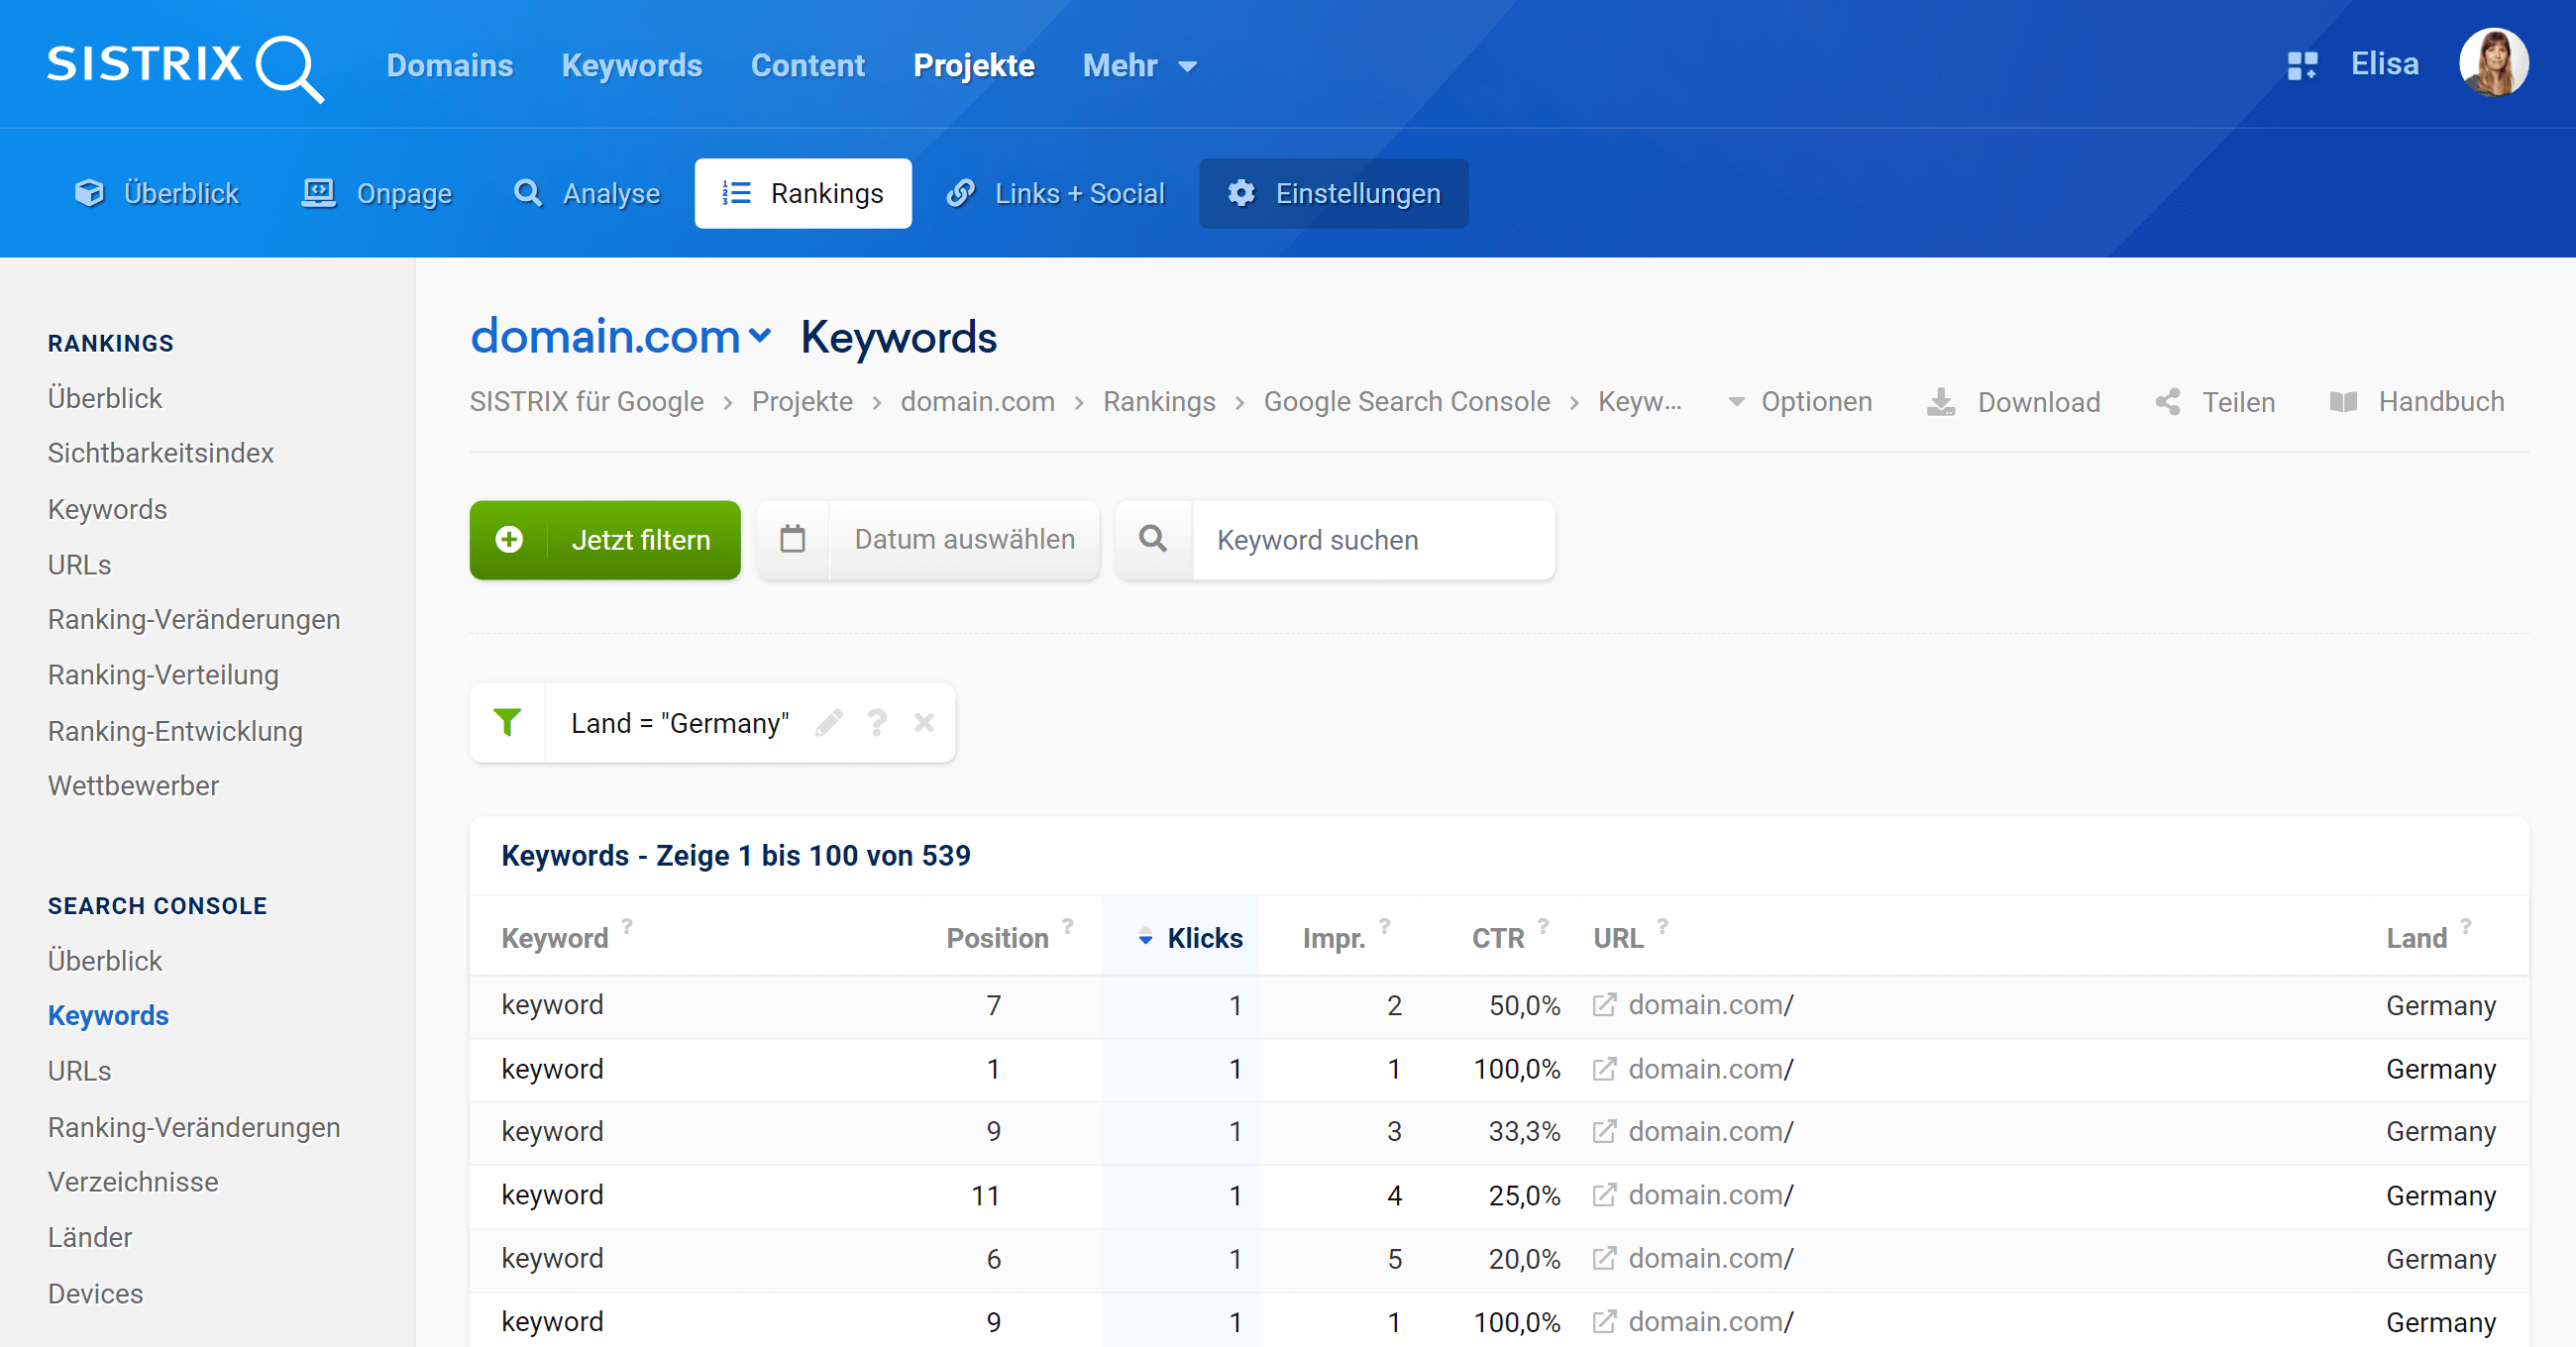The height and width of the screenshot is (1347, 2576).
Task: Click the search magnifier beside Keyword suchen
Action: coord(1153,539)
